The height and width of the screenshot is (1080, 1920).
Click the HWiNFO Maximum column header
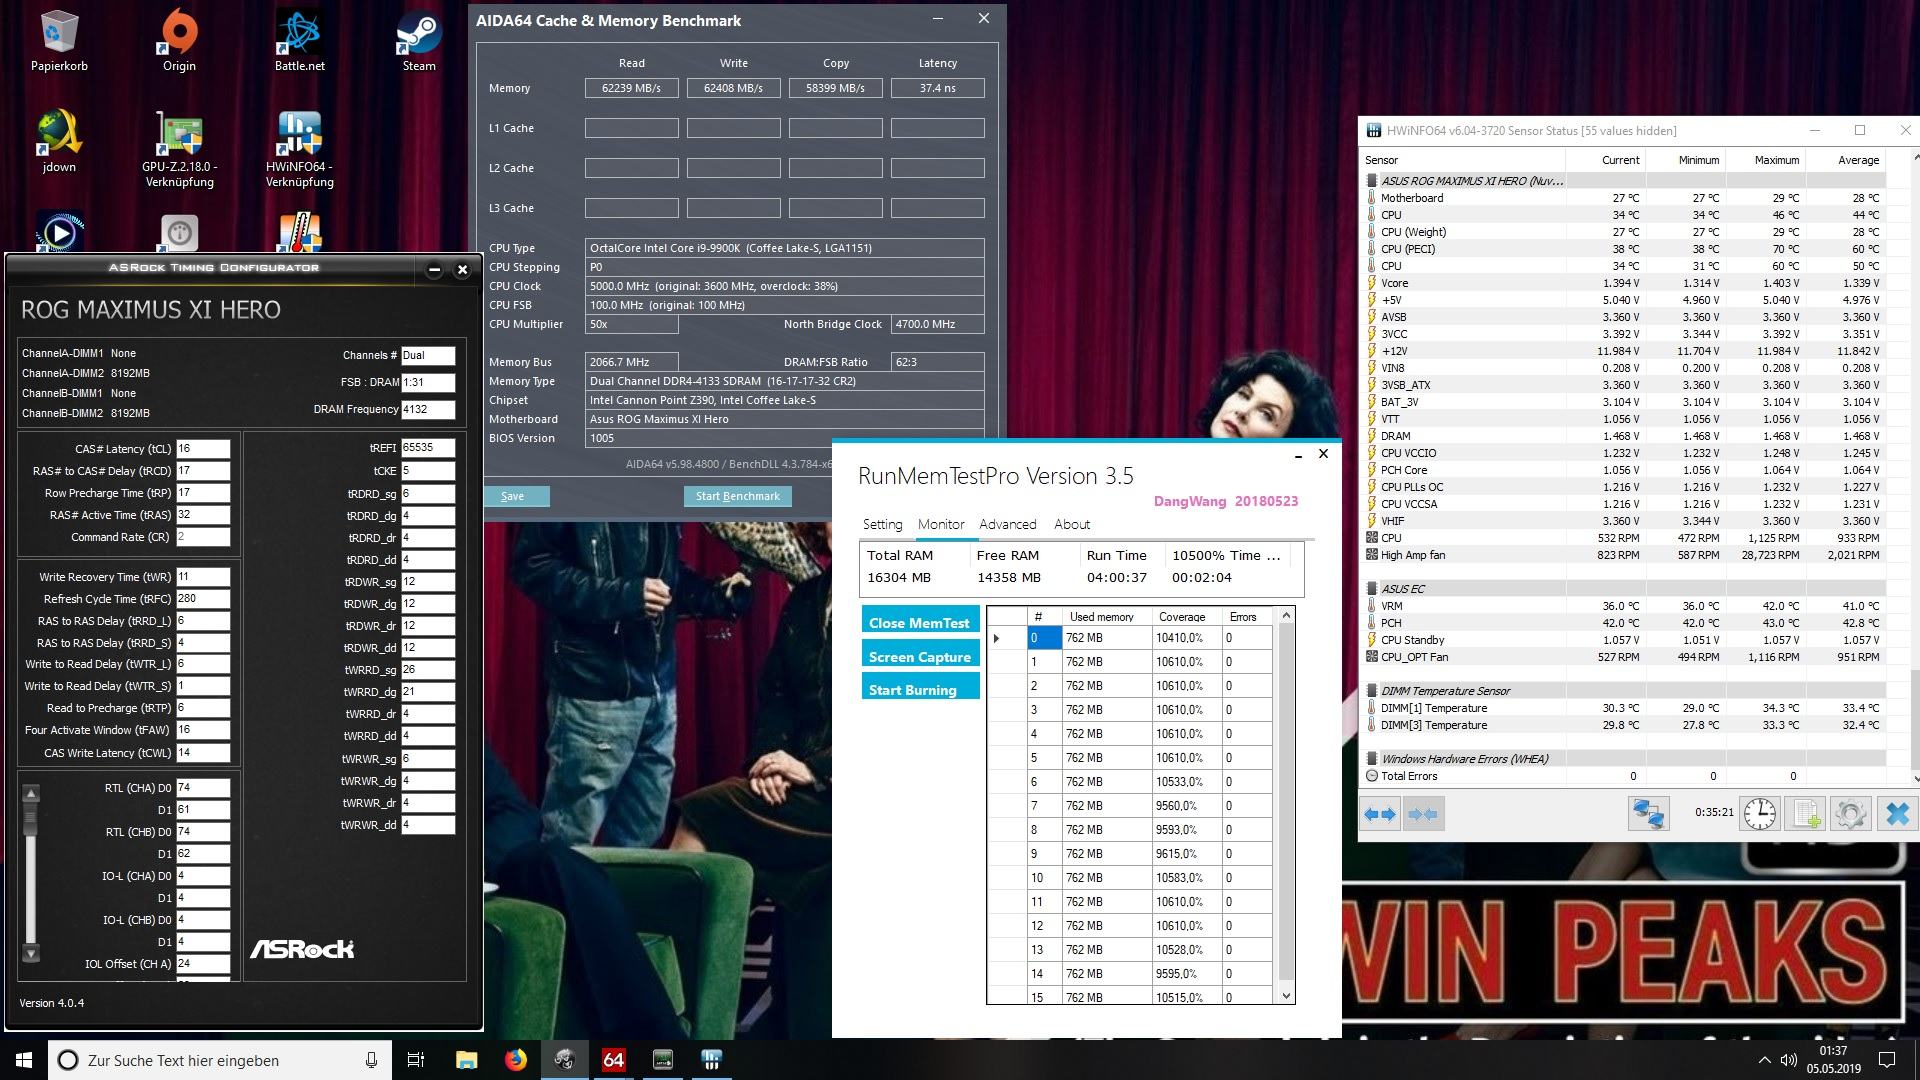1766,160
